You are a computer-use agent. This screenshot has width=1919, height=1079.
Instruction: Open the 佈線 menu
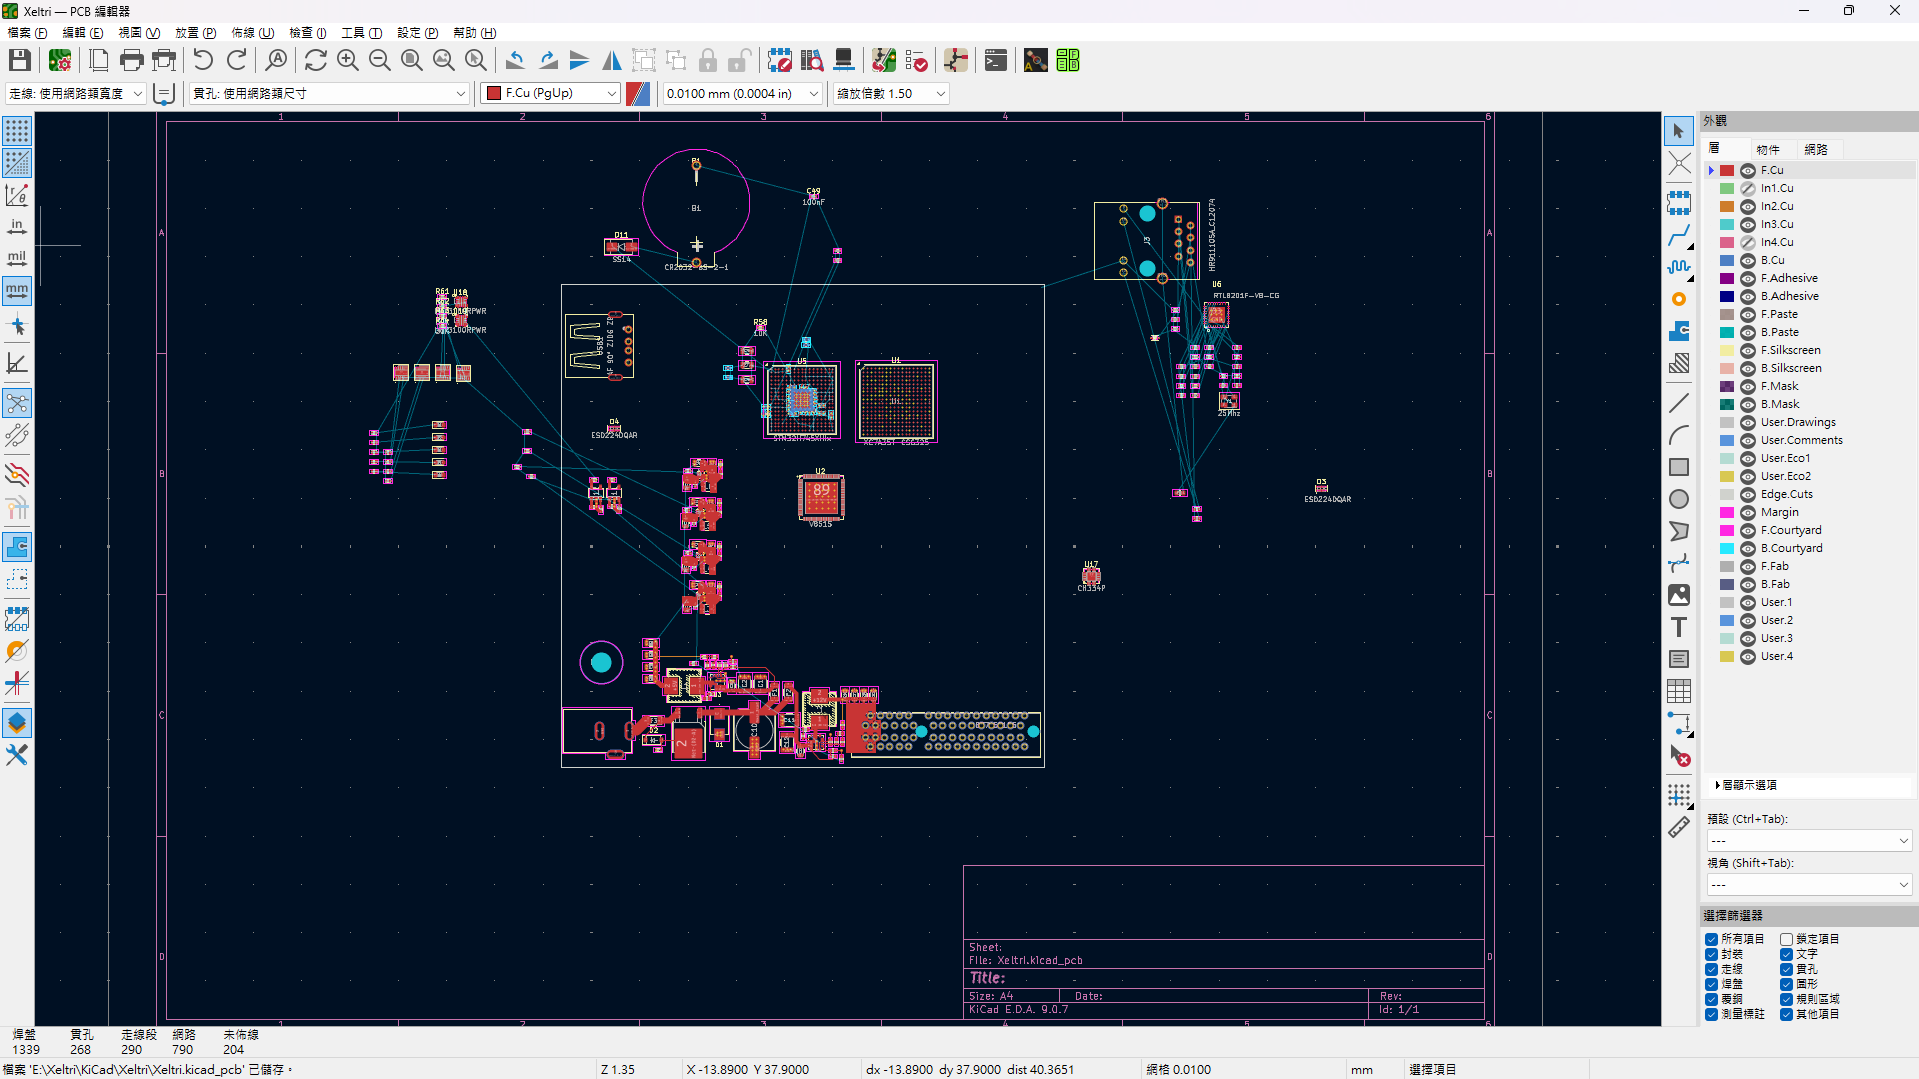tap(252, 33)
